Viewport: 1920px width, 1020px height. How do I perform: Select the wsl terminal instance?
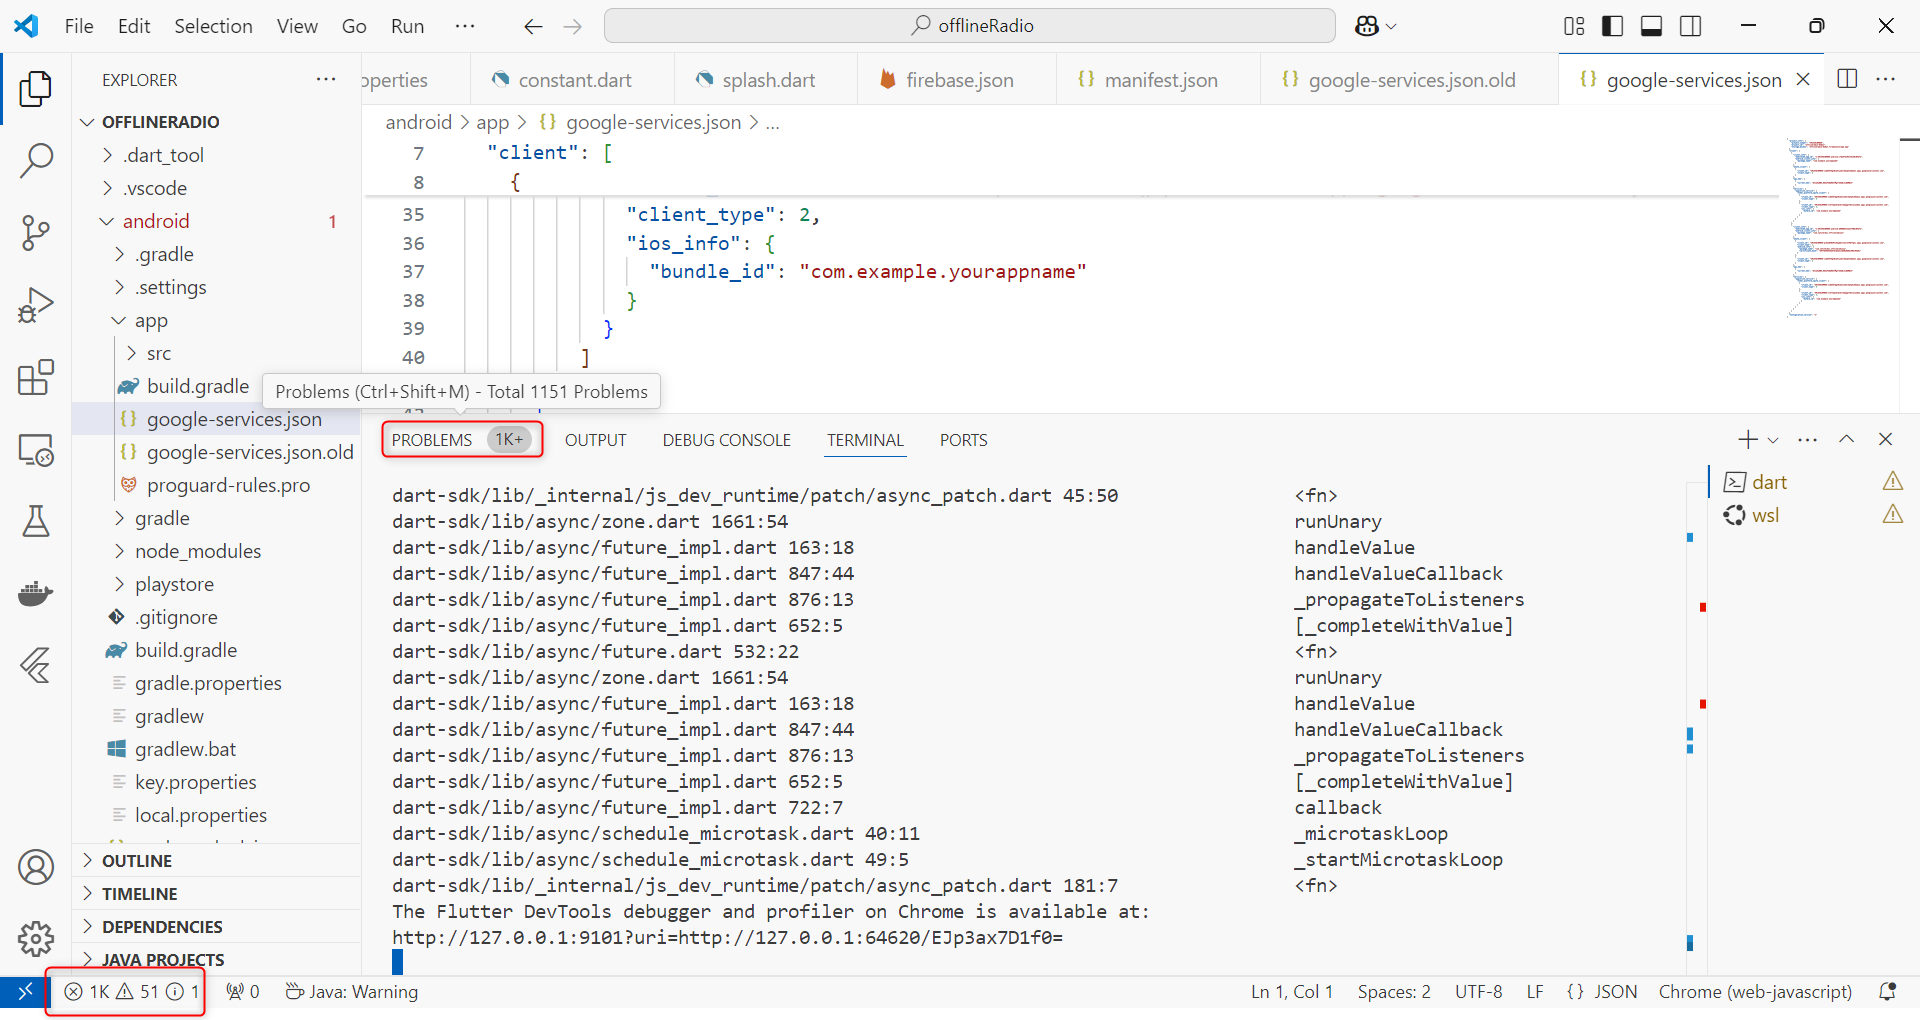pos(1810,515)
